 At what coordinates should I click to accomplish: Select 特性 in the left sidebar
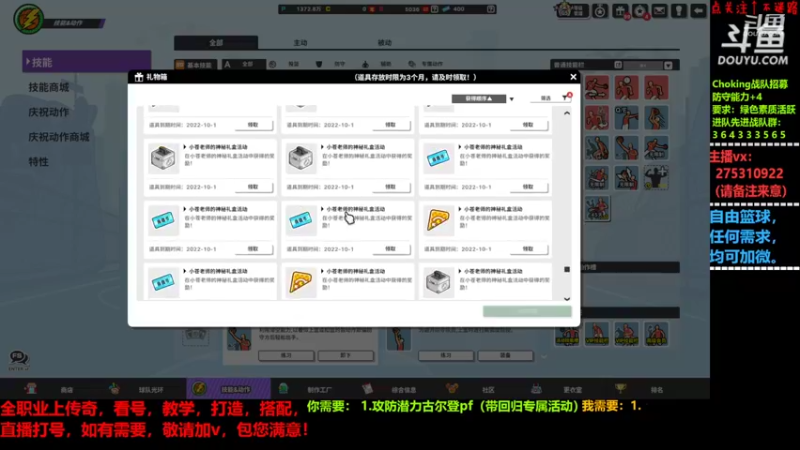click(38, 162)
